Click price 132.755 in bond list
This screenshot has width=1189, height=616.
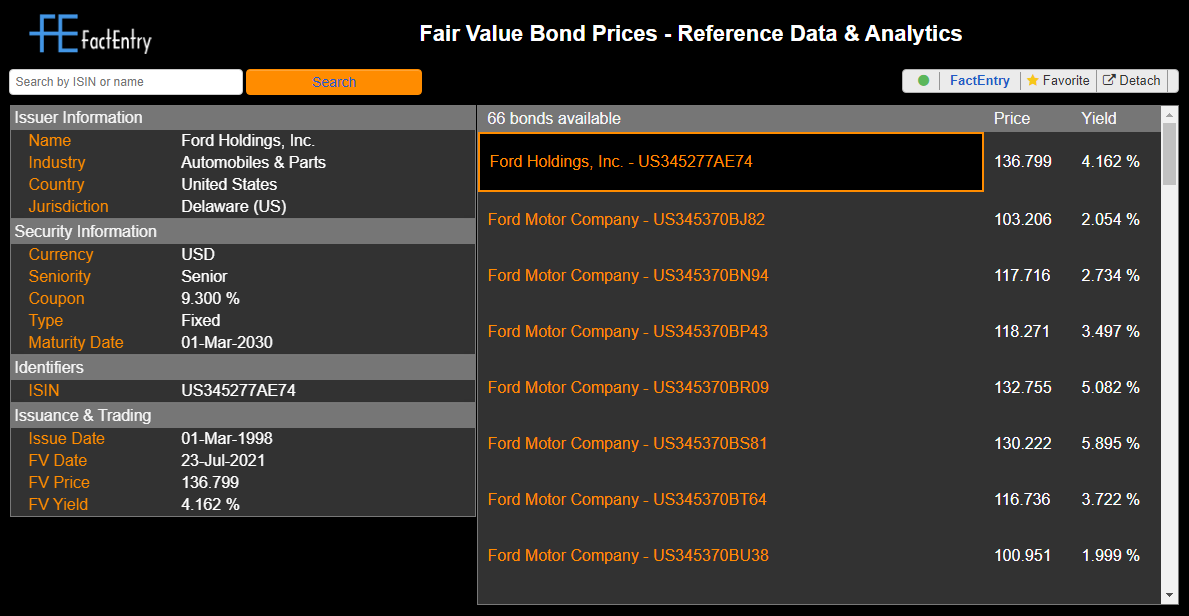1023,388
